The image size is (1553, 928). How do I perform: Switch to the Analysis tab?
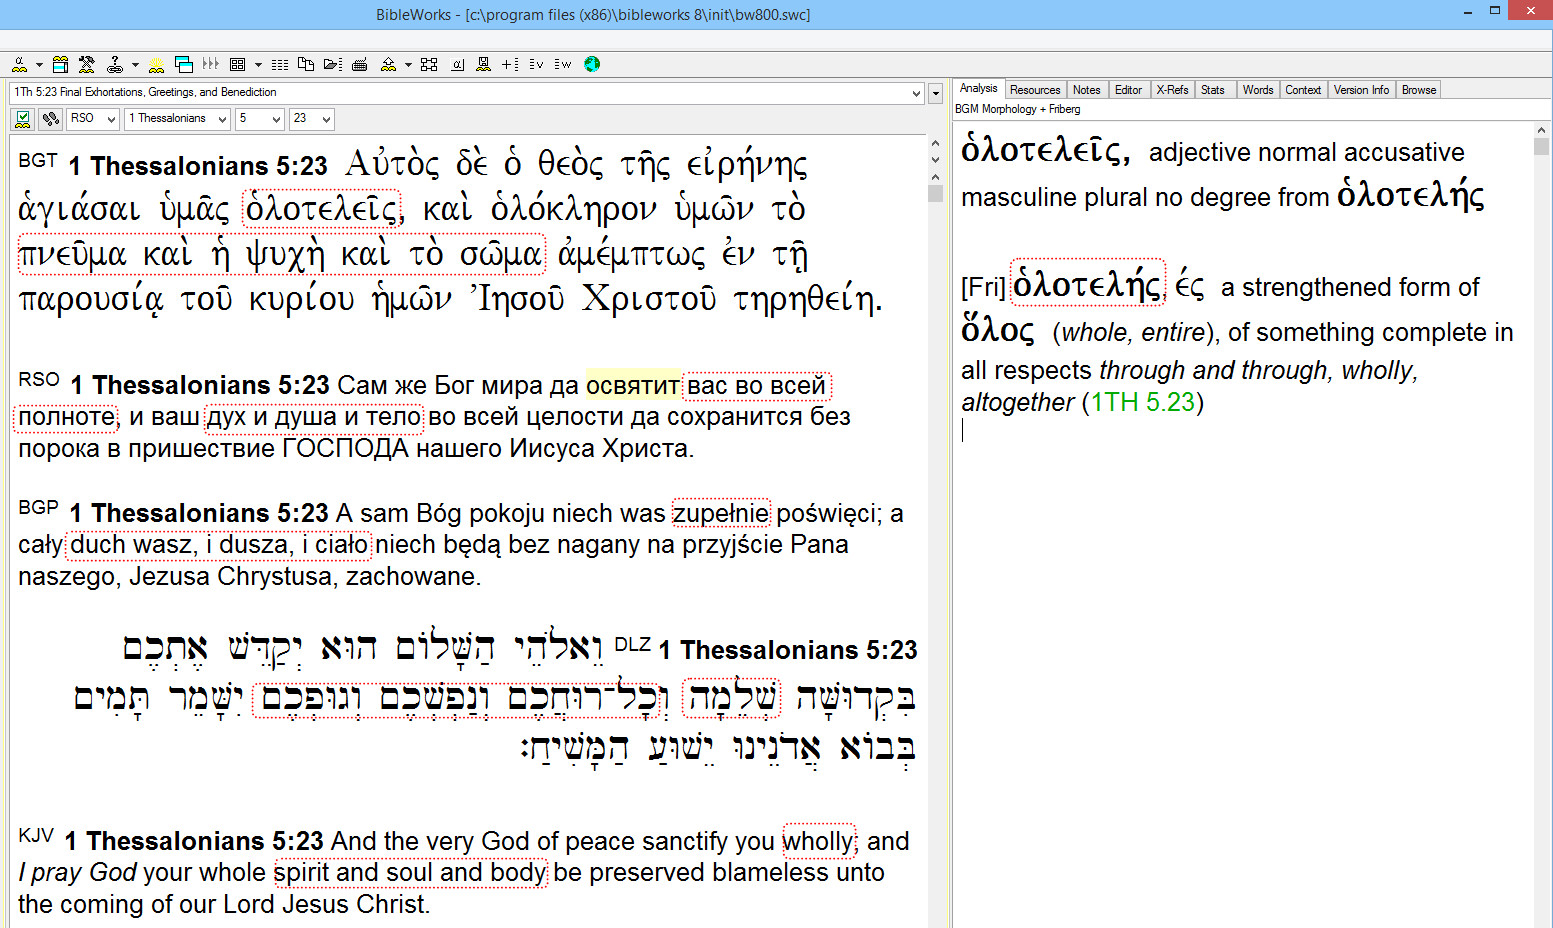tap(978, 89)
